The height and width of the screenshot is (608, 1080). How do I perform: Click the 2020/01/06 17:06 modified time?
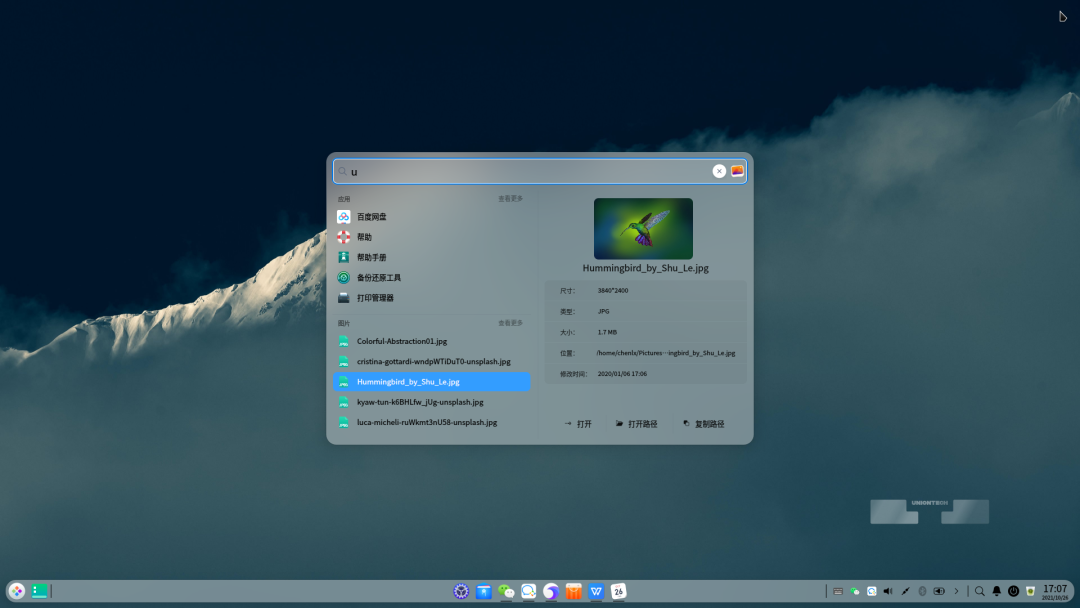622,374
